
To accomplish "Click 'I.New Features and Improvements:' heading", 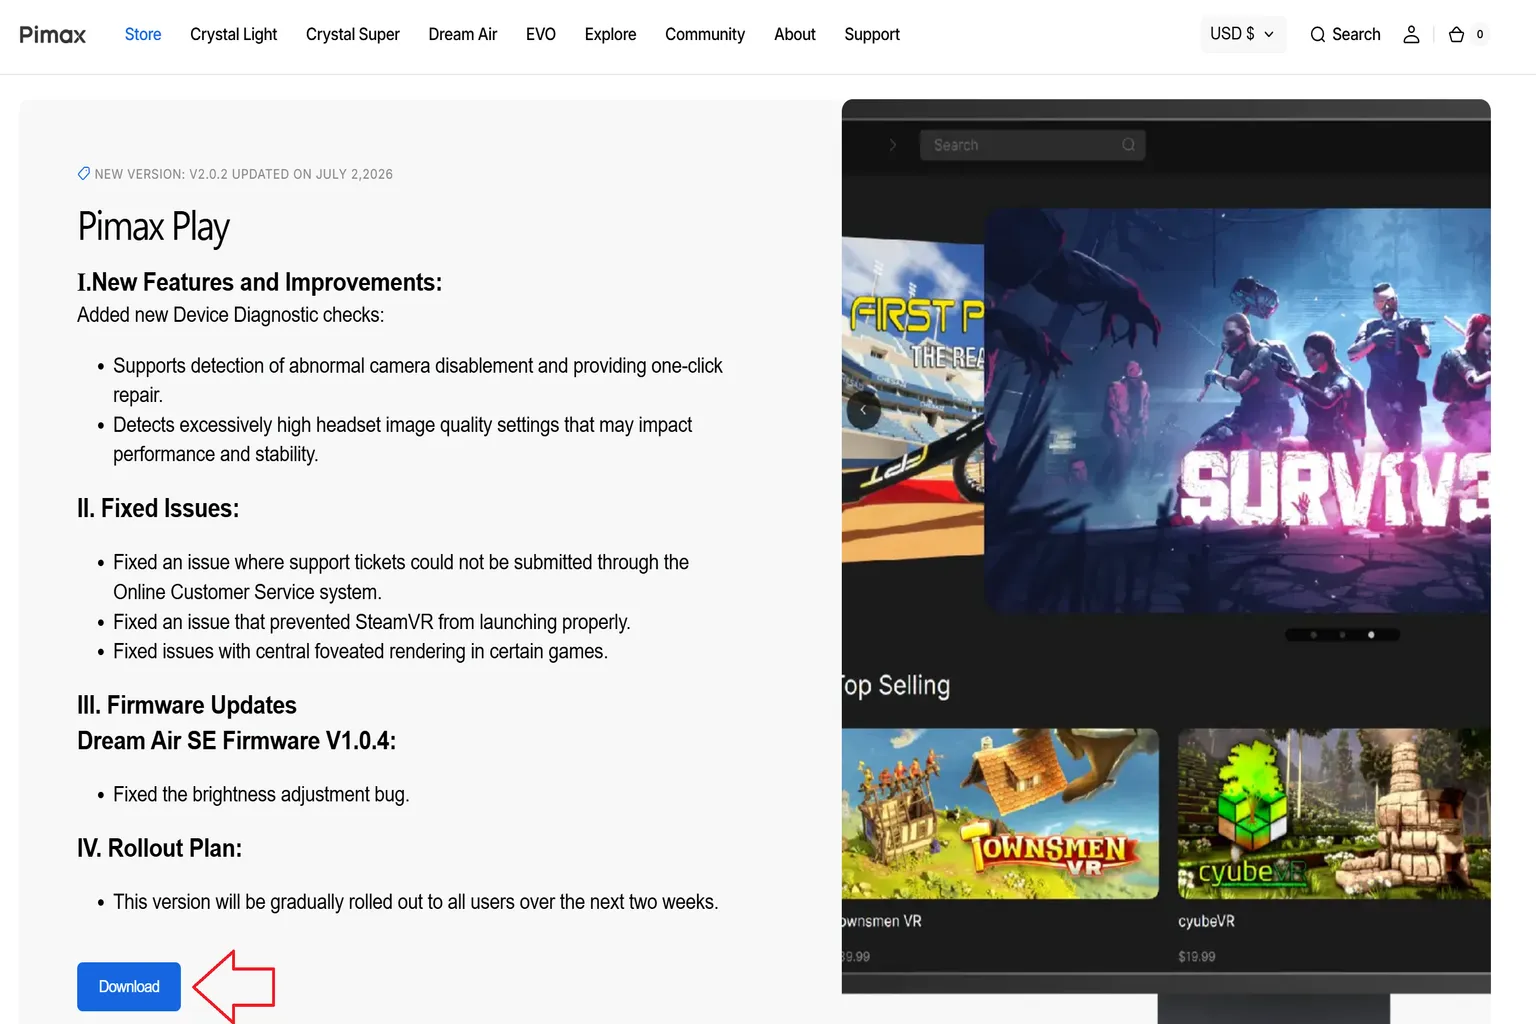I will [x=260, y=282].
